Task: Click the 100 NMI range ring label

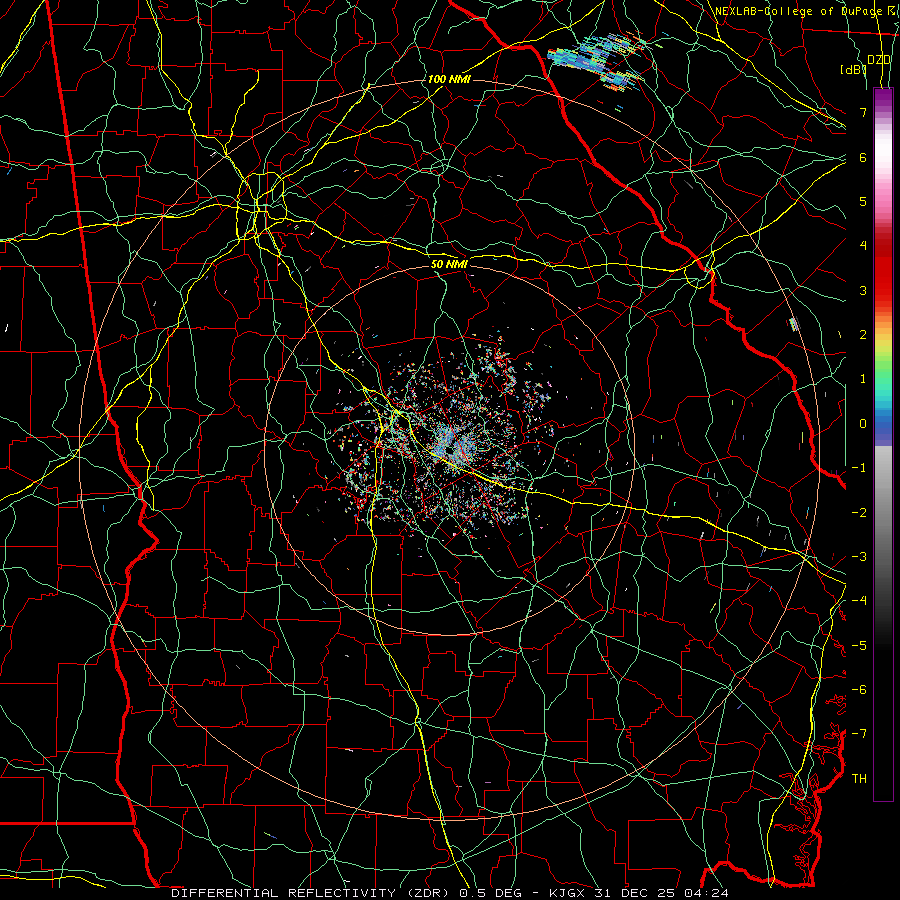Action: click(449, 79)
